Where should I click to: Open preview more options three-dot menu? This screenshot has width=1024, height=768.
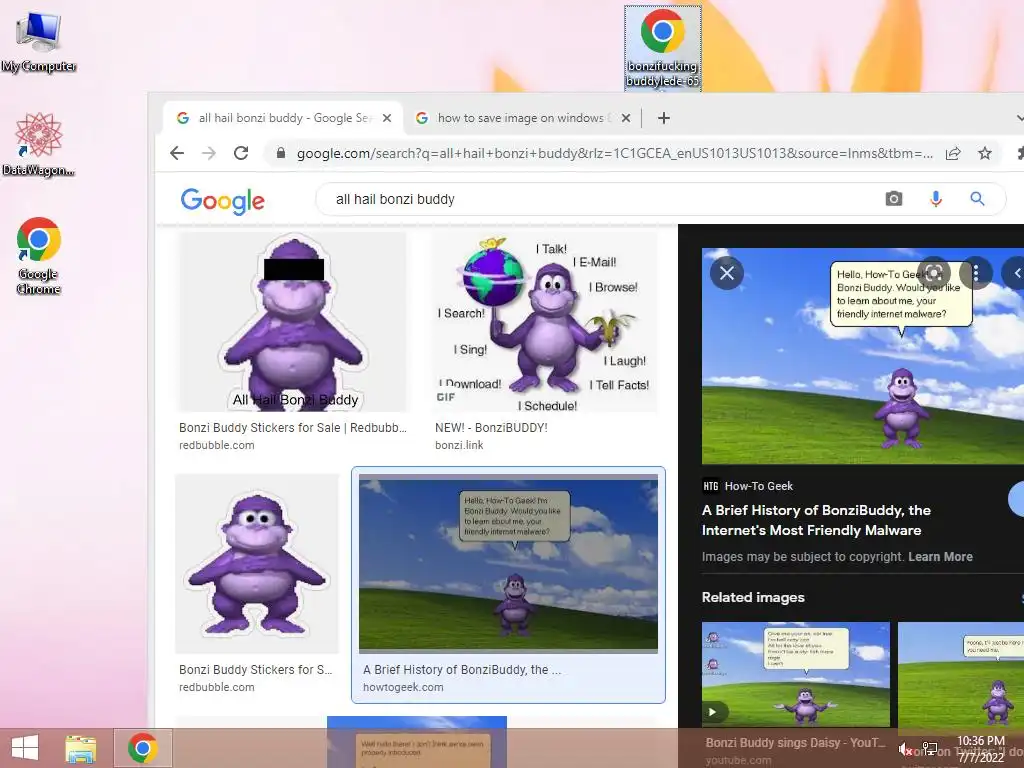pyautogui.click(x=976, y=273)
